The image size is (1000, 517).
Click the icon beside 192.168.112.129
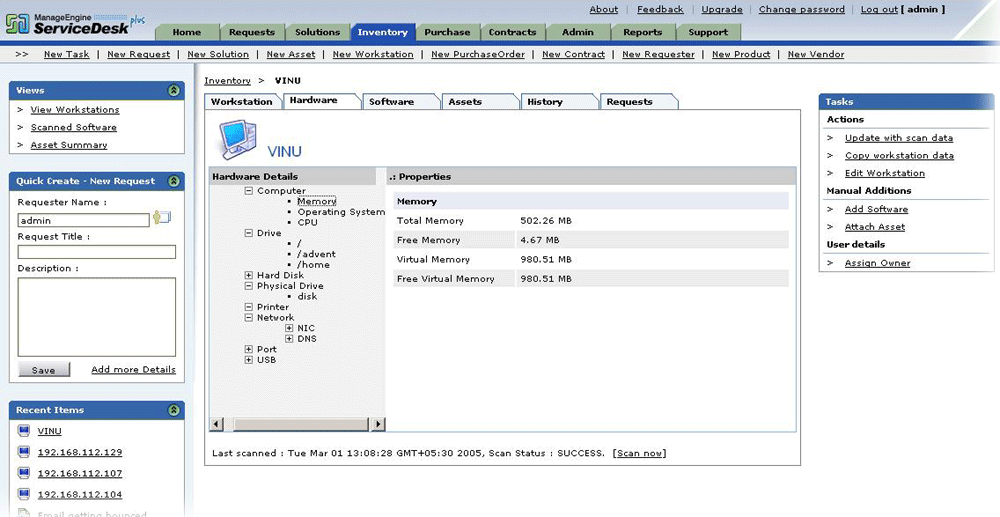24,452
